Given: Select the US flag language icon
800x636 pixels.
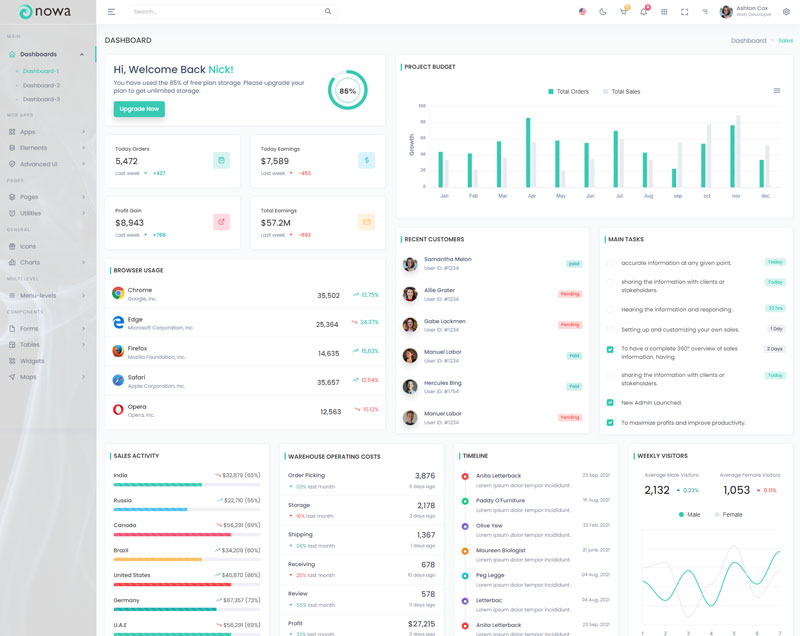Looking at the screenshot, I should pos(582,12).
